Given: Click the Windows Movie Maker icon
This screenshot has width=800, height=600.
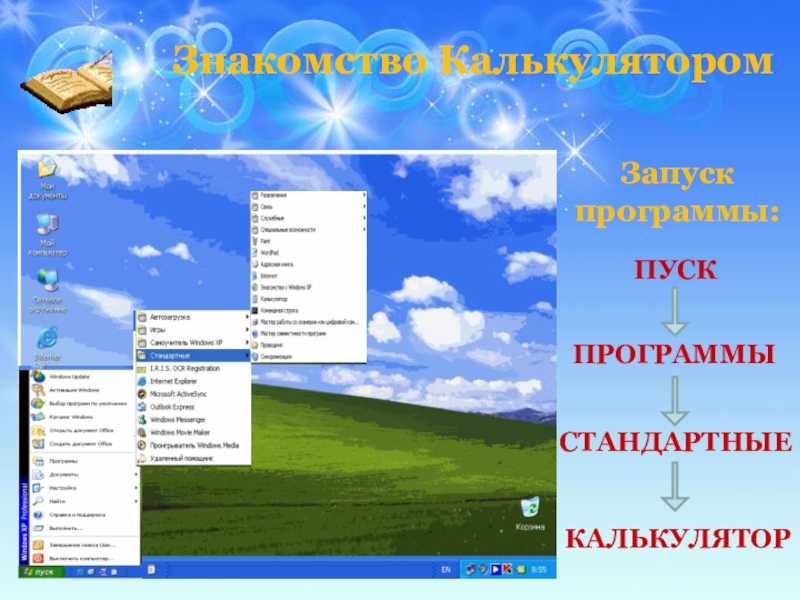Looking at the screenshot, I should click(x=142, y=433).
